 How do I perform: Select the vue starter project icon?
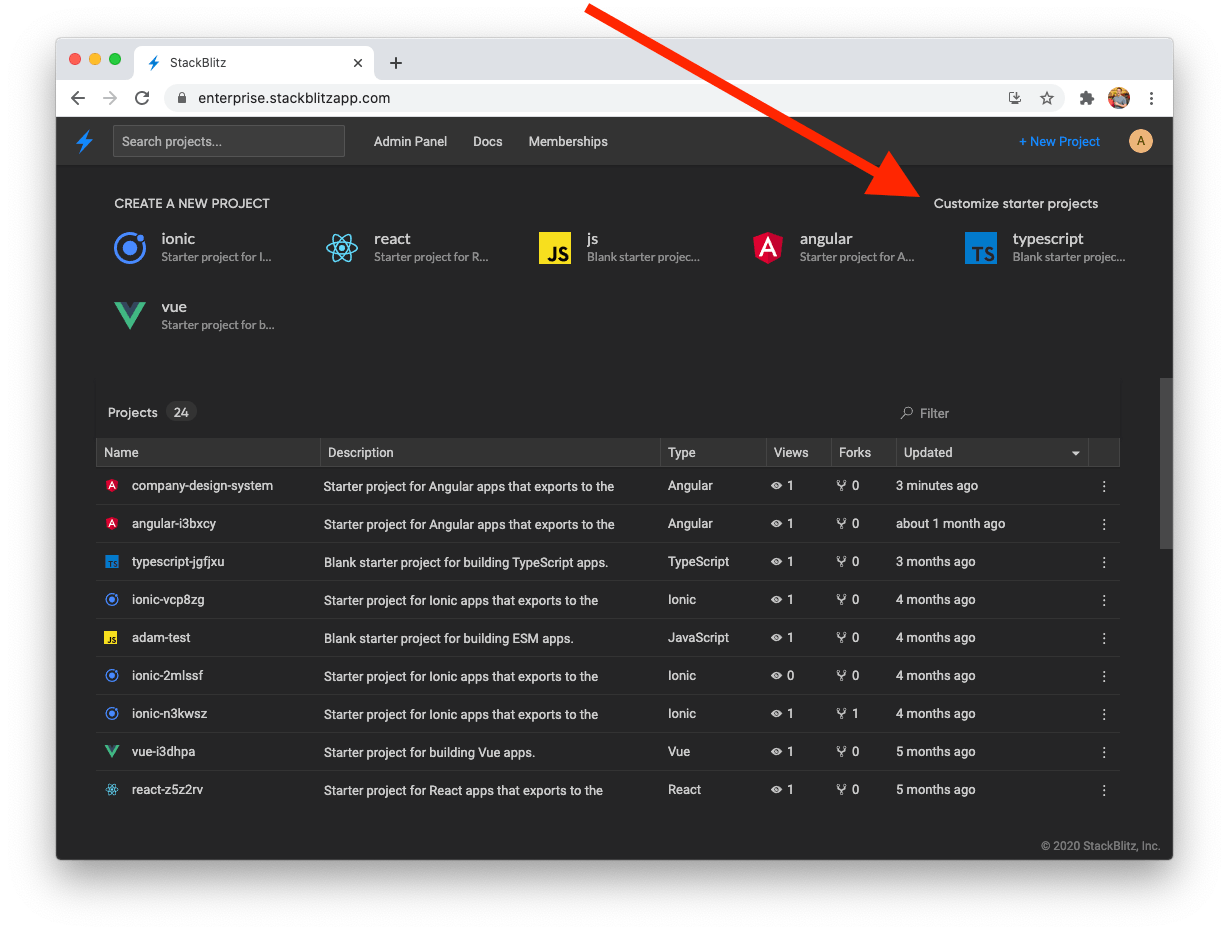[130, 316]
